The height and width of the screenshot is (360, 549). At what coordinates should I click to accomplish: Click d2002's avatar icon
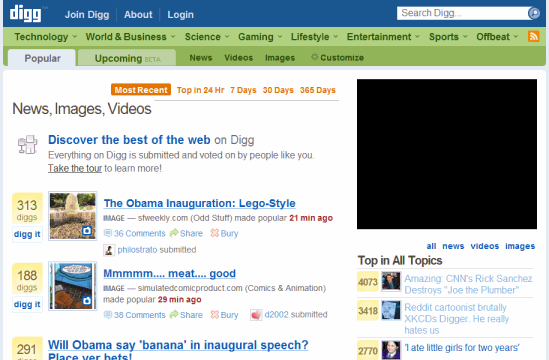coord(256,315)
